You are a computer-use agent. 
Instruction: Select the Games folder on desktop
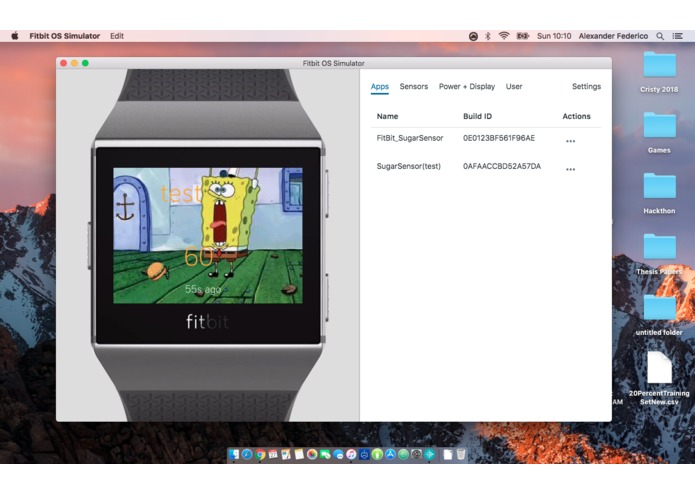coord(660,132)
